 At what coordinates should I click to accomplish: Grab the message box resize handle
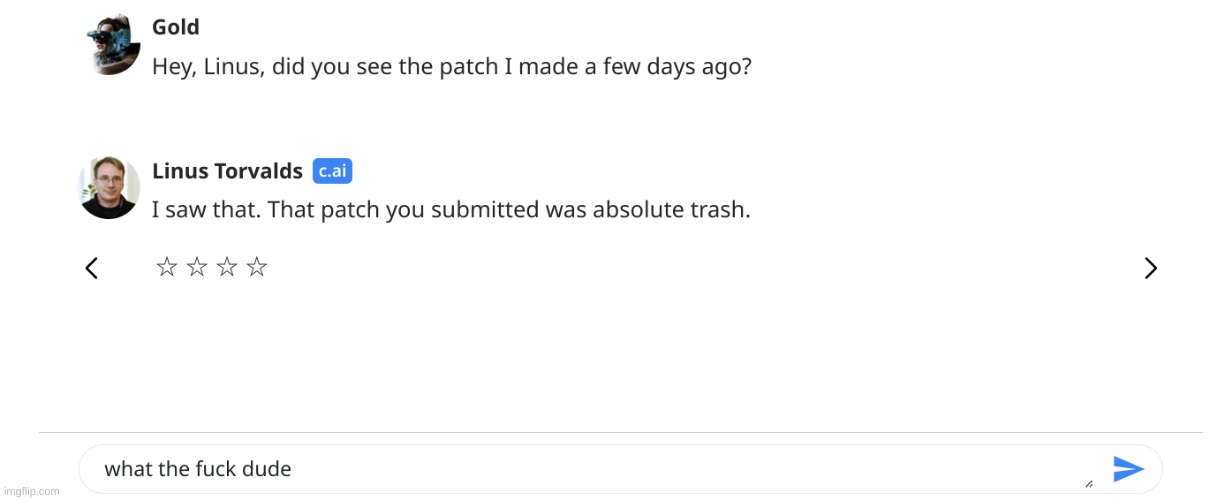pyautogui.click(x=1088, y=483)
